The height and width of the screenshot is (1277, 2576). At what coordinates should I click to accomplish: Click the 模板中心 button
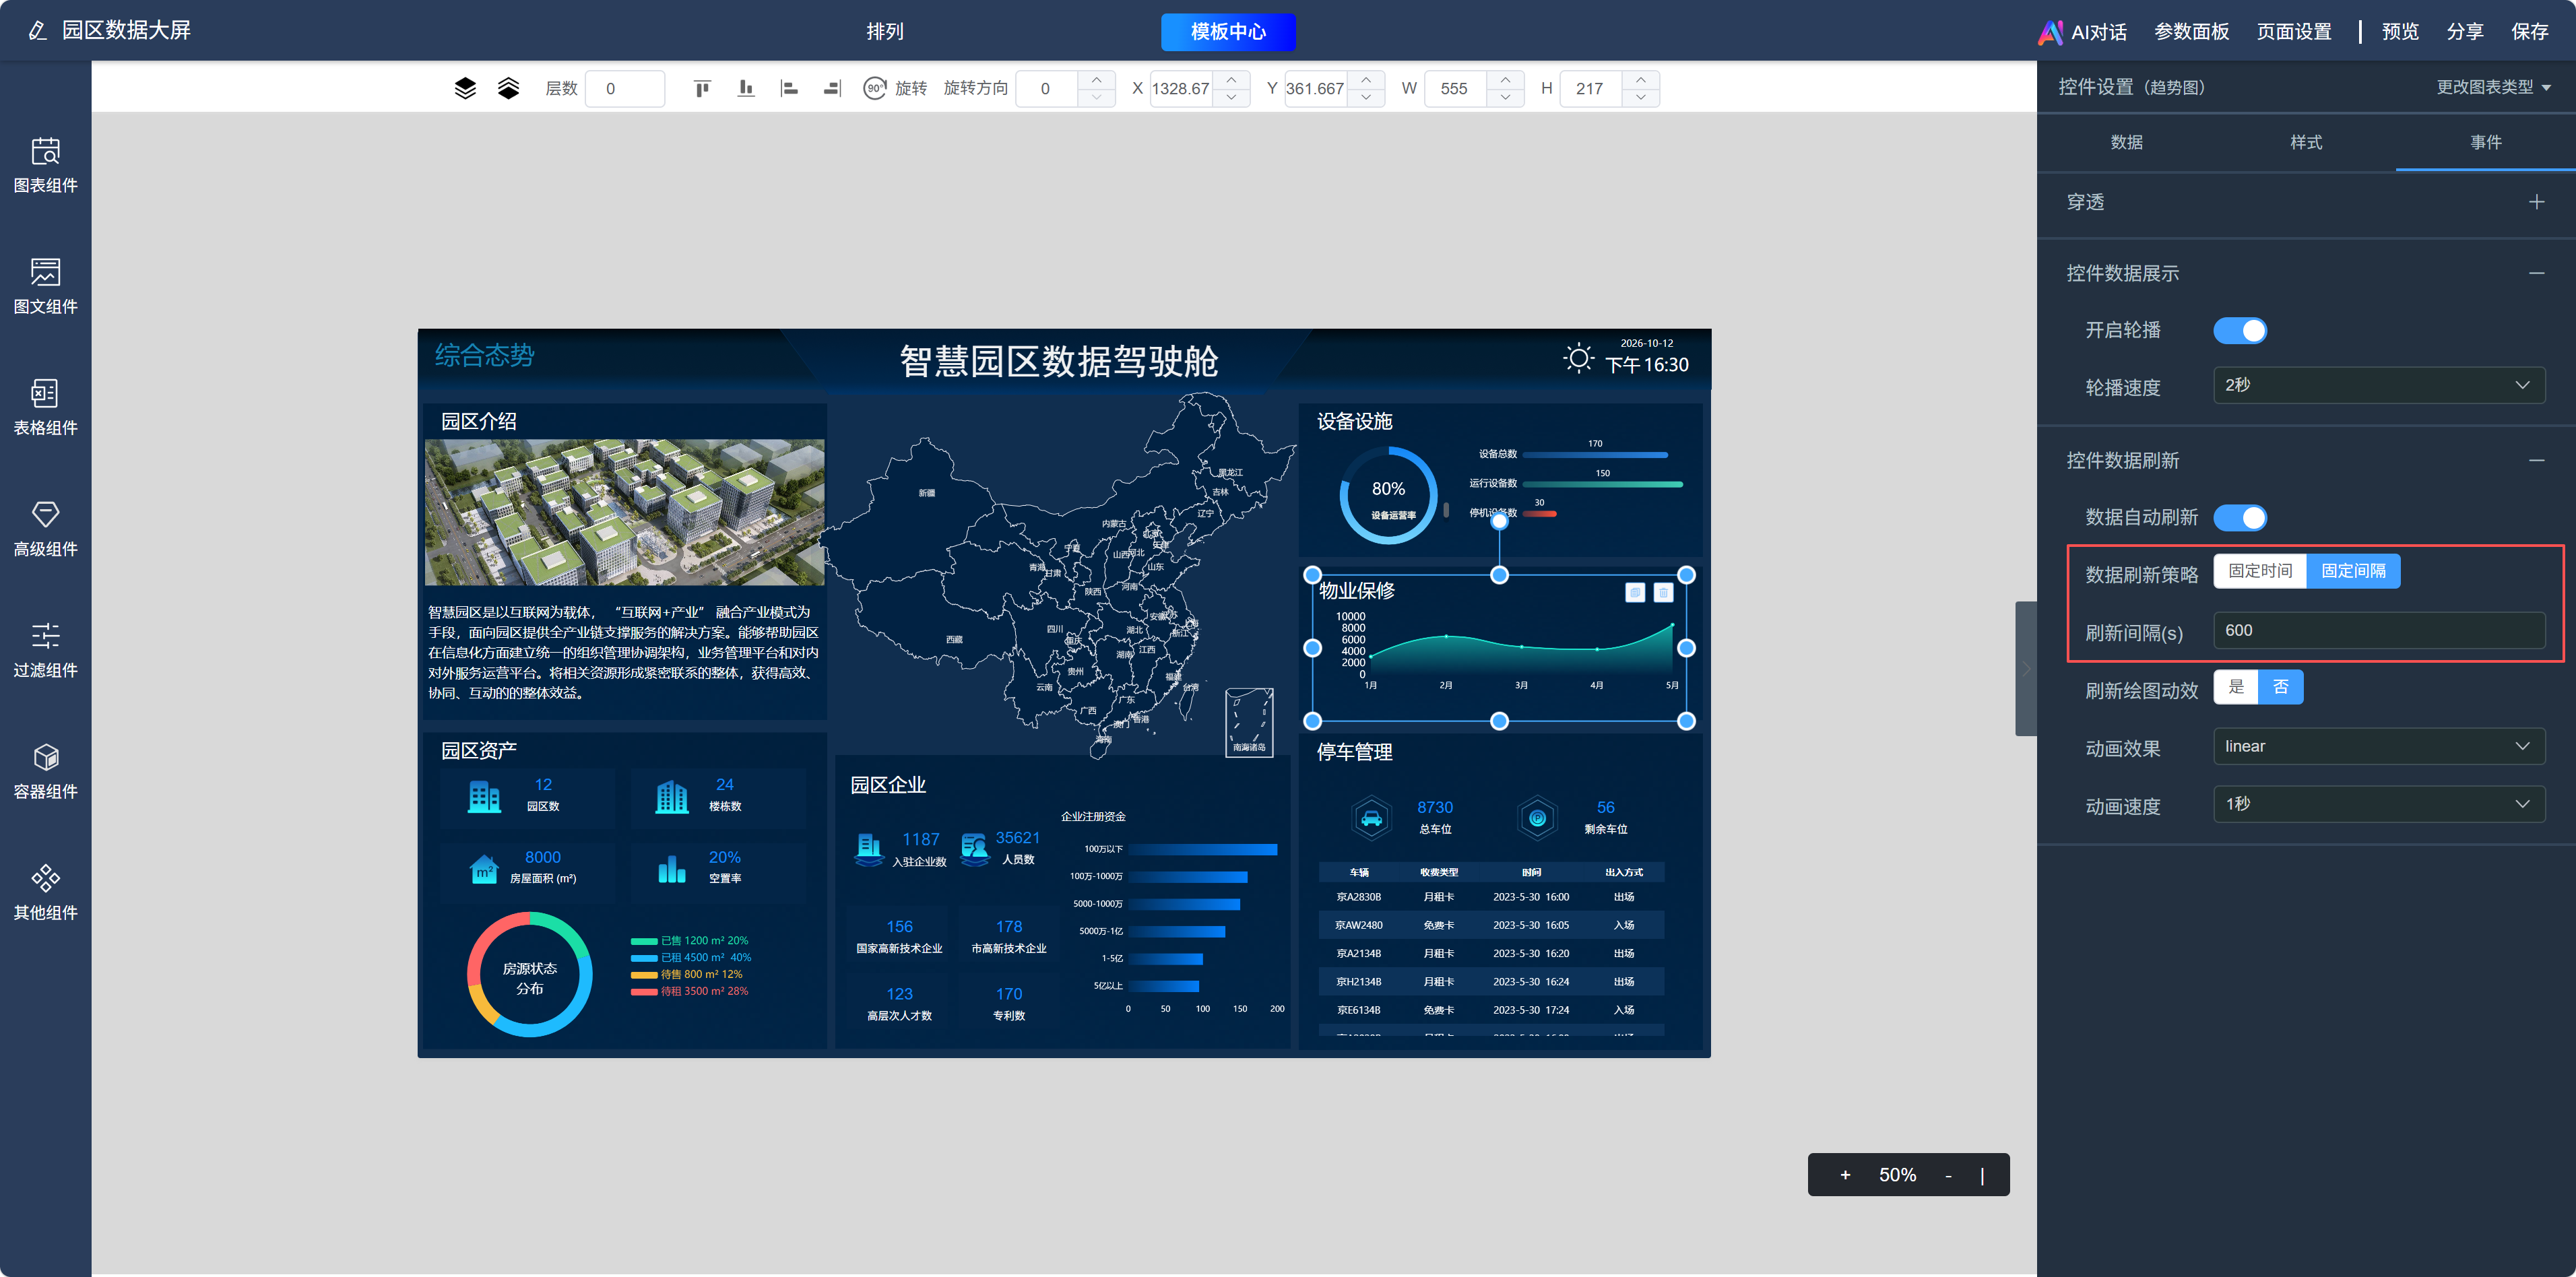click(1228, 31)
